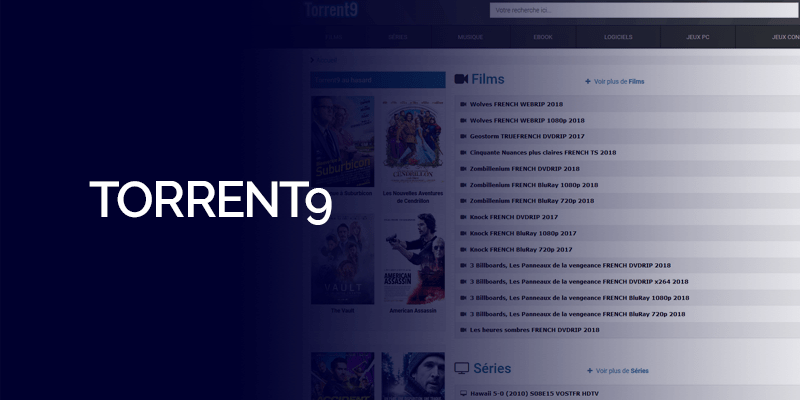
Task: Open 'Knock FRENCH BluRay 720p 2017'
Action: pyautogui.click(x=521, y=250)
